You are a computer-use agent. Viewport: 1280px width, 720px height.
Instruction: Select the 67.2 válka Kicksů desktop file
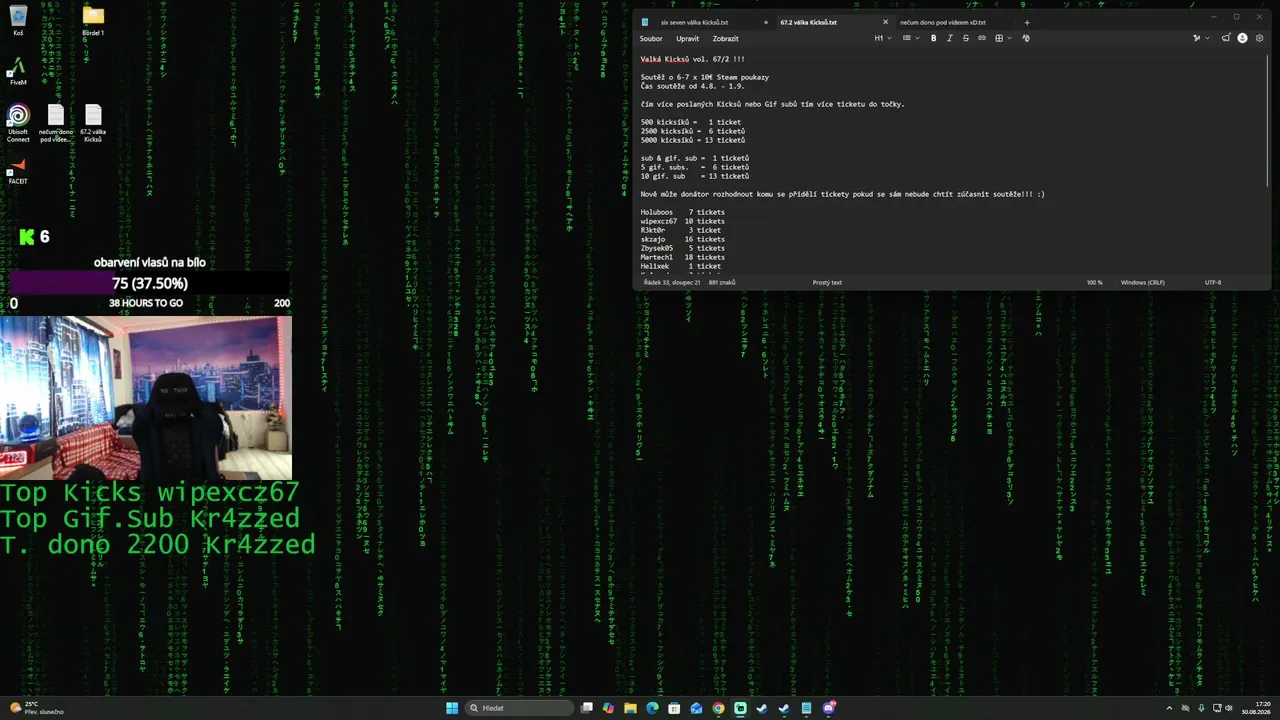[x=93, y=124]
